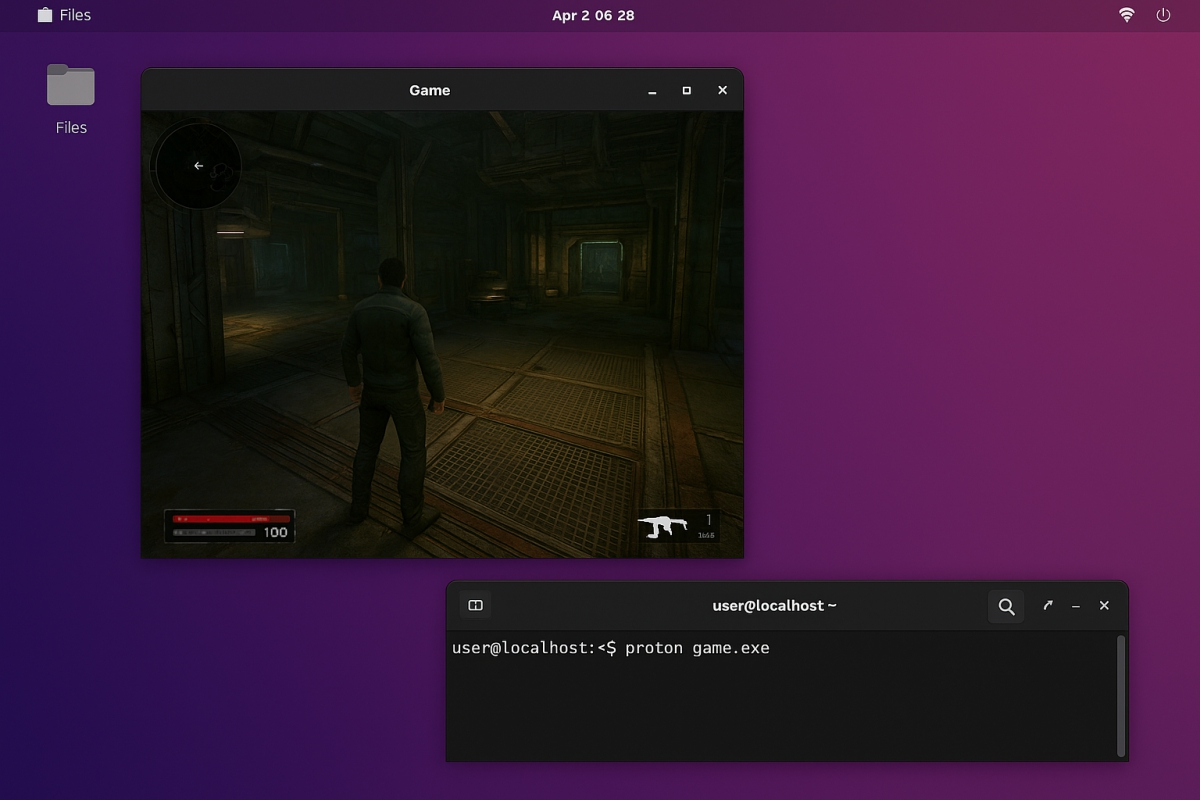Open the power menu icon
1200x800 pixels.
(1163, 15)
